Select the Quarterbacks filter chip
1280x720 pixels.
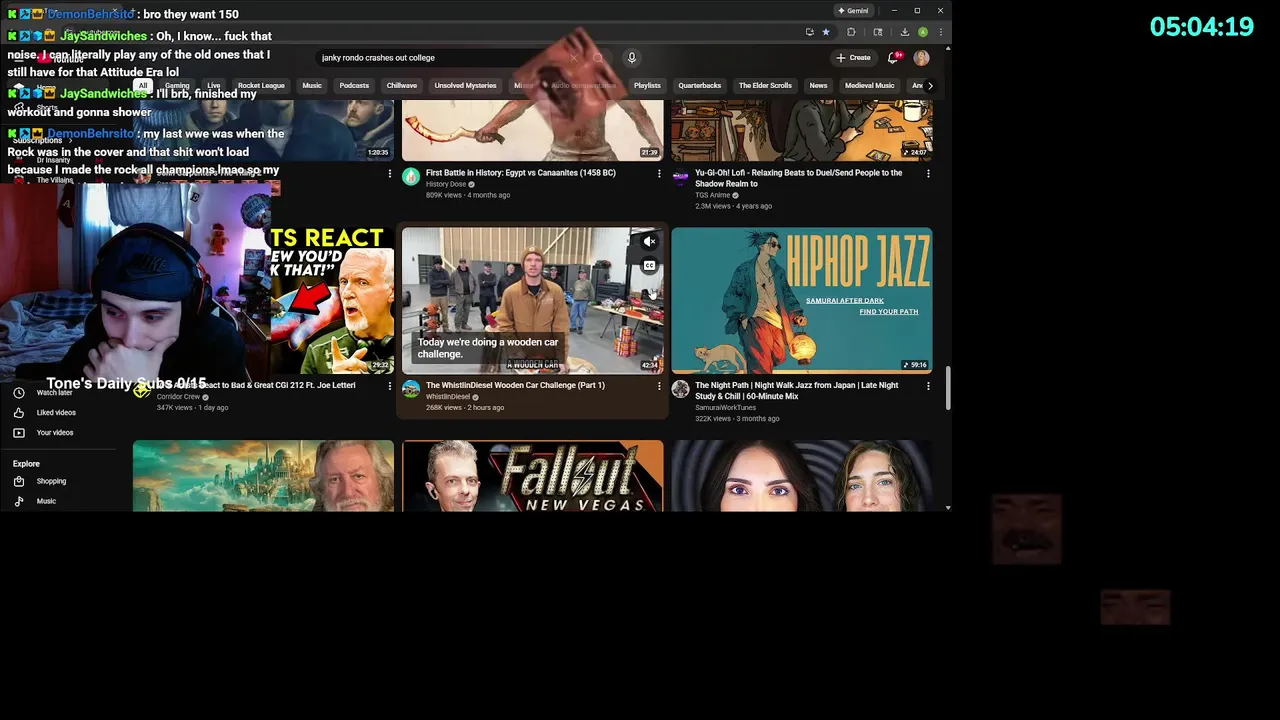(x=699, y=86)
